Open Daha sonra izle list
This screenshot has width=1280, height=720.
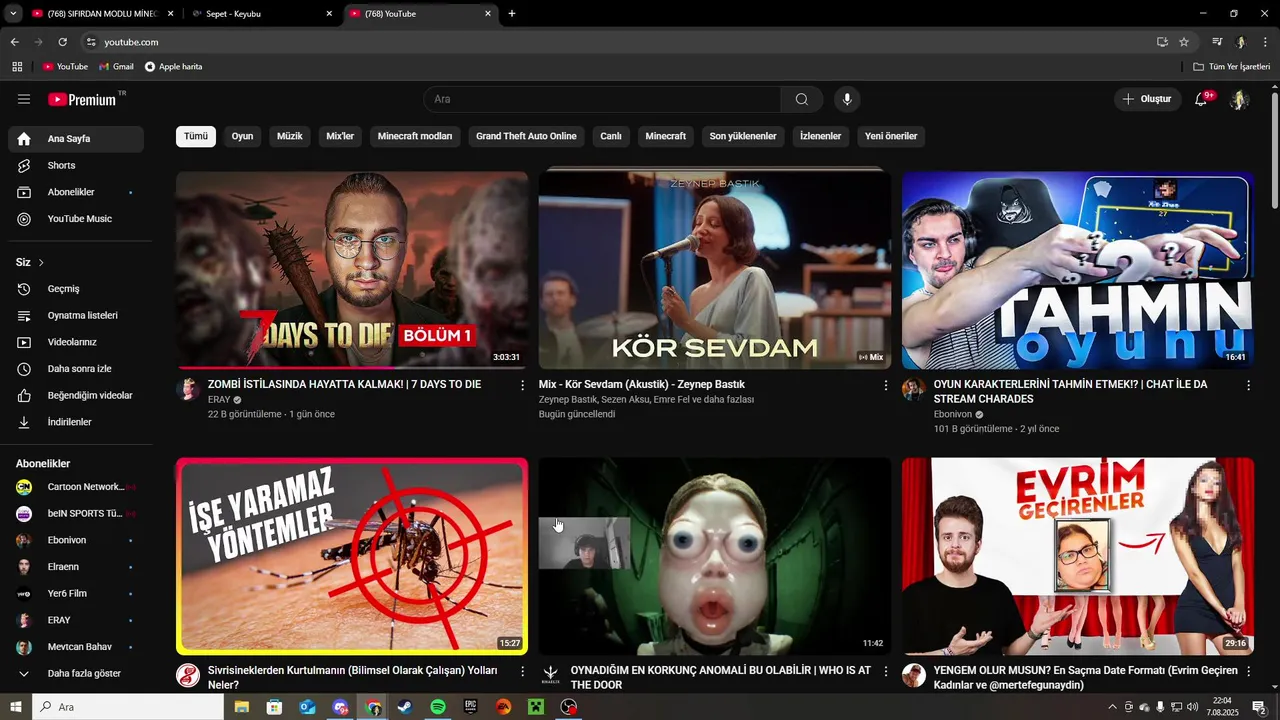pyautogui.click(x=76, y=369)
